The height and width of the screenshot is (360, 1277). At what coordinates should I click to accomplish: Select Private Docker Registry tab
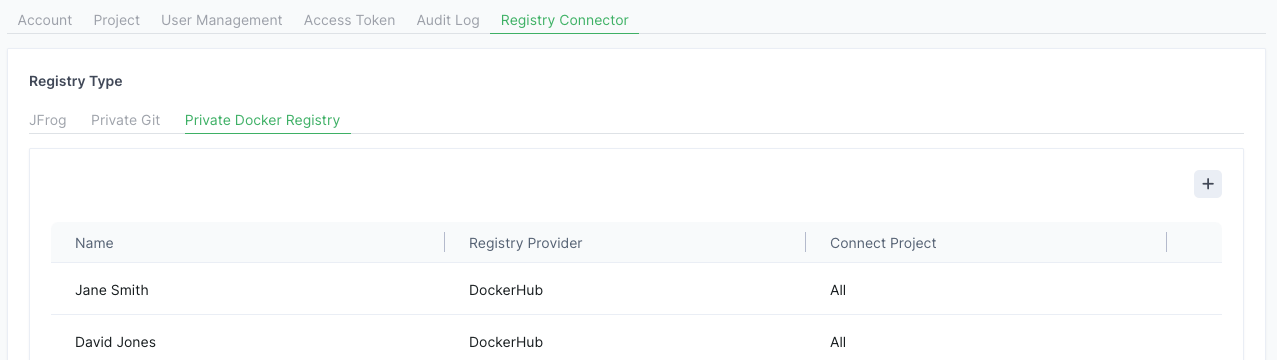pos(263,120)
